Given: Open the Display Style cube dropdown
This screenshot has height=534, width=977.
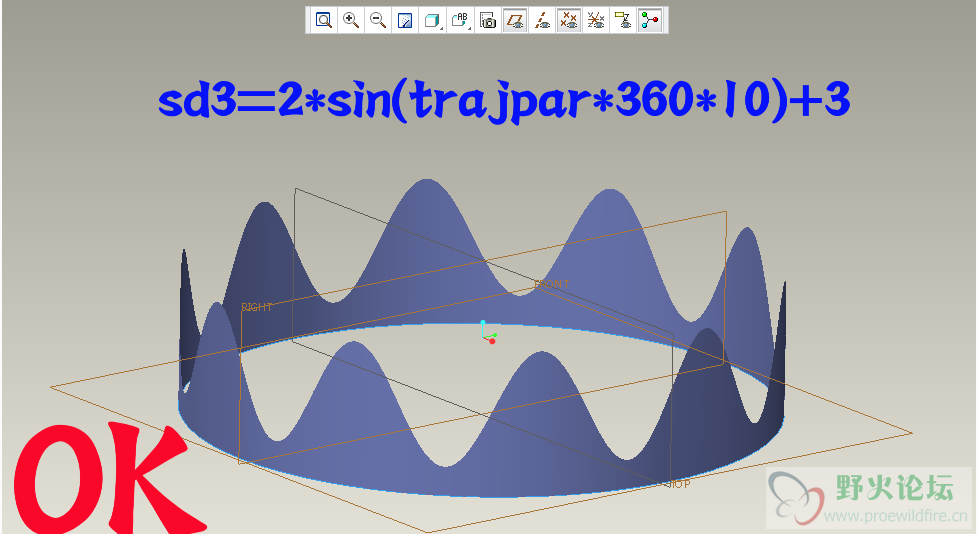Looking at the screenshot, I should tap(433, 20).
